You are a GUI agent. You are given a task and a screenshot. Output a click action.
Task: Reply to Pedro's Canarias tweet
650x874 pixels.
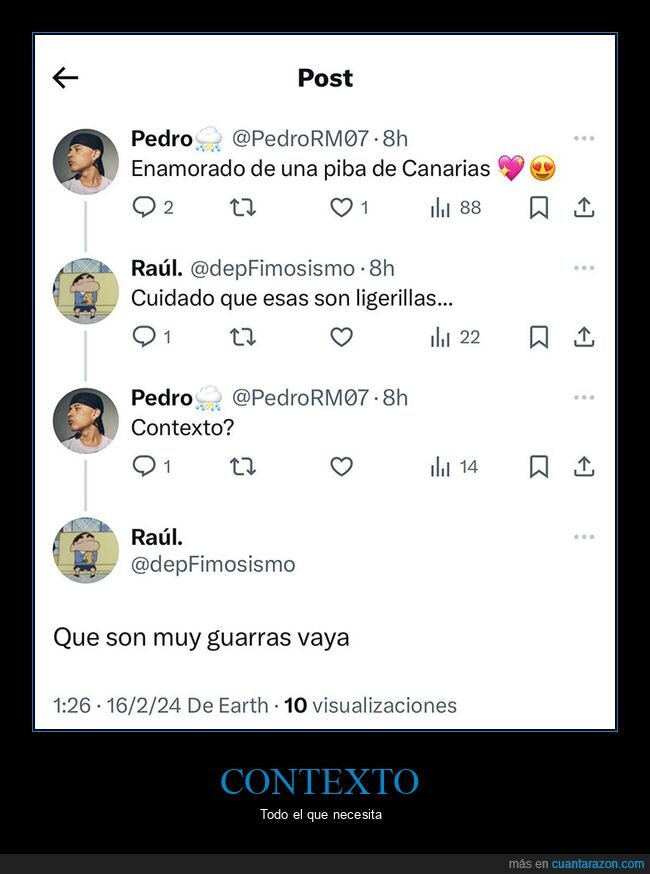(144, 207)
